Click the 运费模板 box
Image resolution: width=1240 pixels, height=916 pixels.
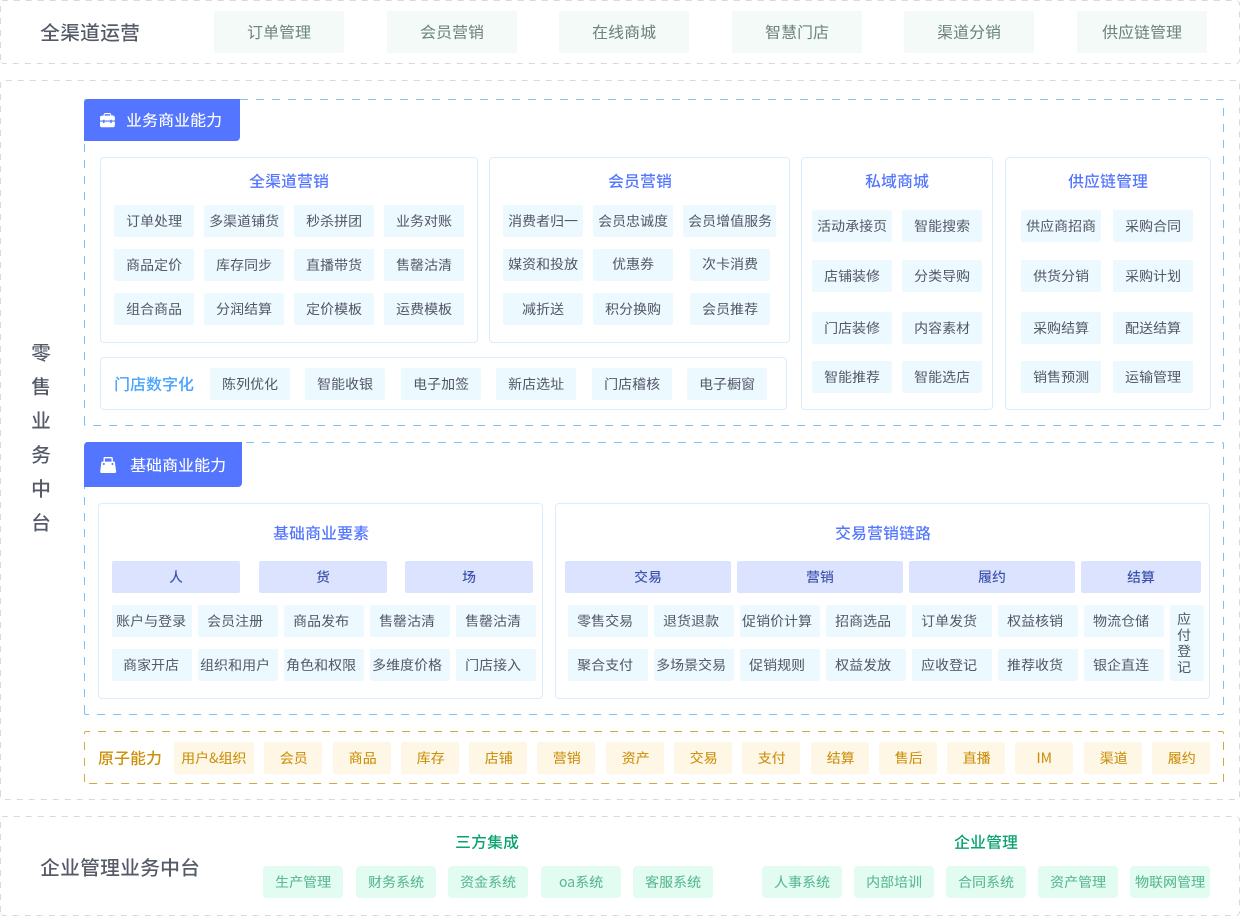click(x=424, y=309)
